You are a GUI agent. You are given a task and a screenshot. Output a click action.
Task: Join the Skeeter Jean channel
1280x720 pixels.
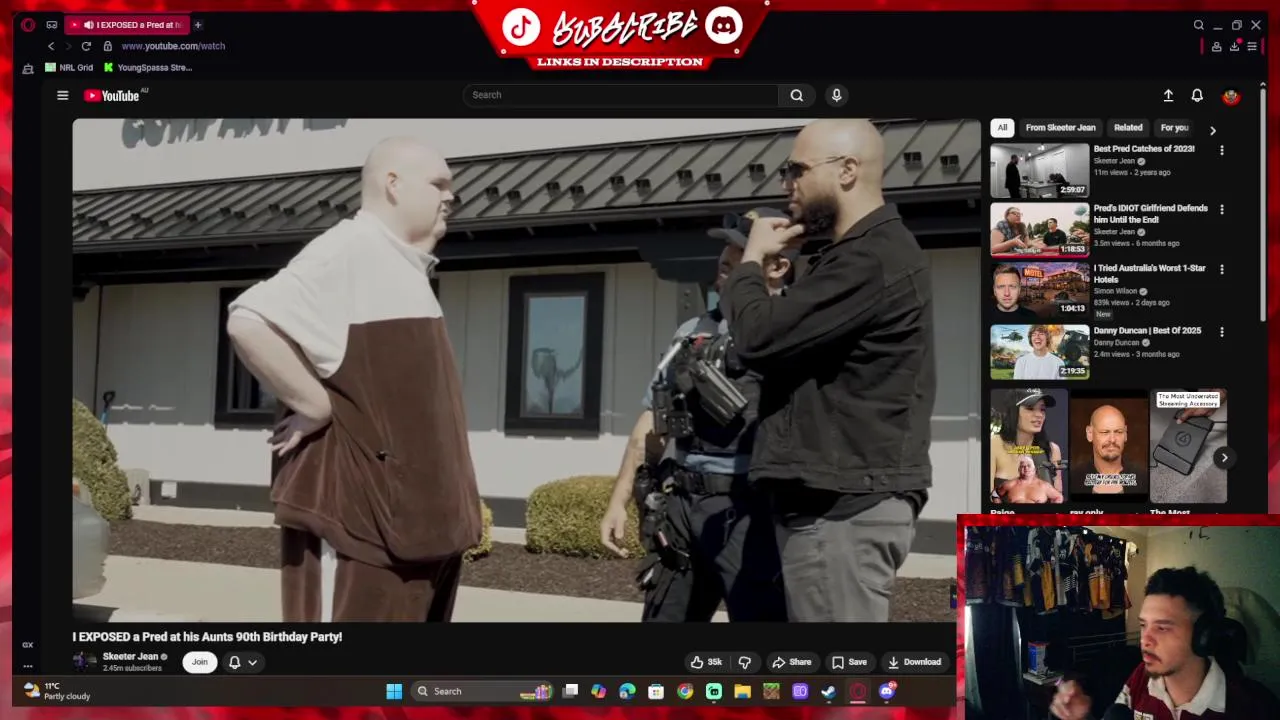coord(200,662)
